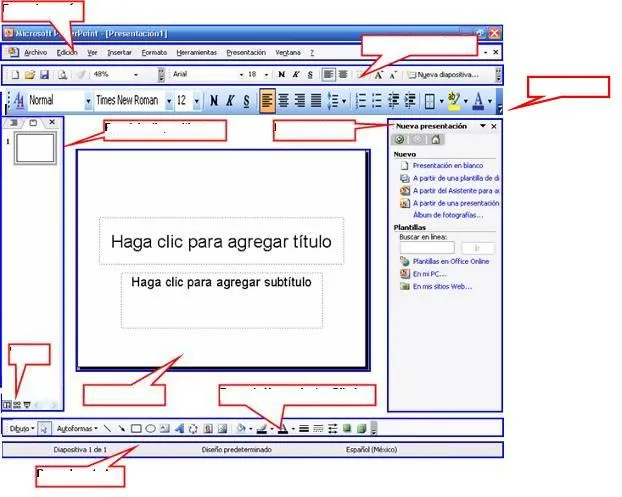Expand the Times New Roman font dropdown

(169, 101)
